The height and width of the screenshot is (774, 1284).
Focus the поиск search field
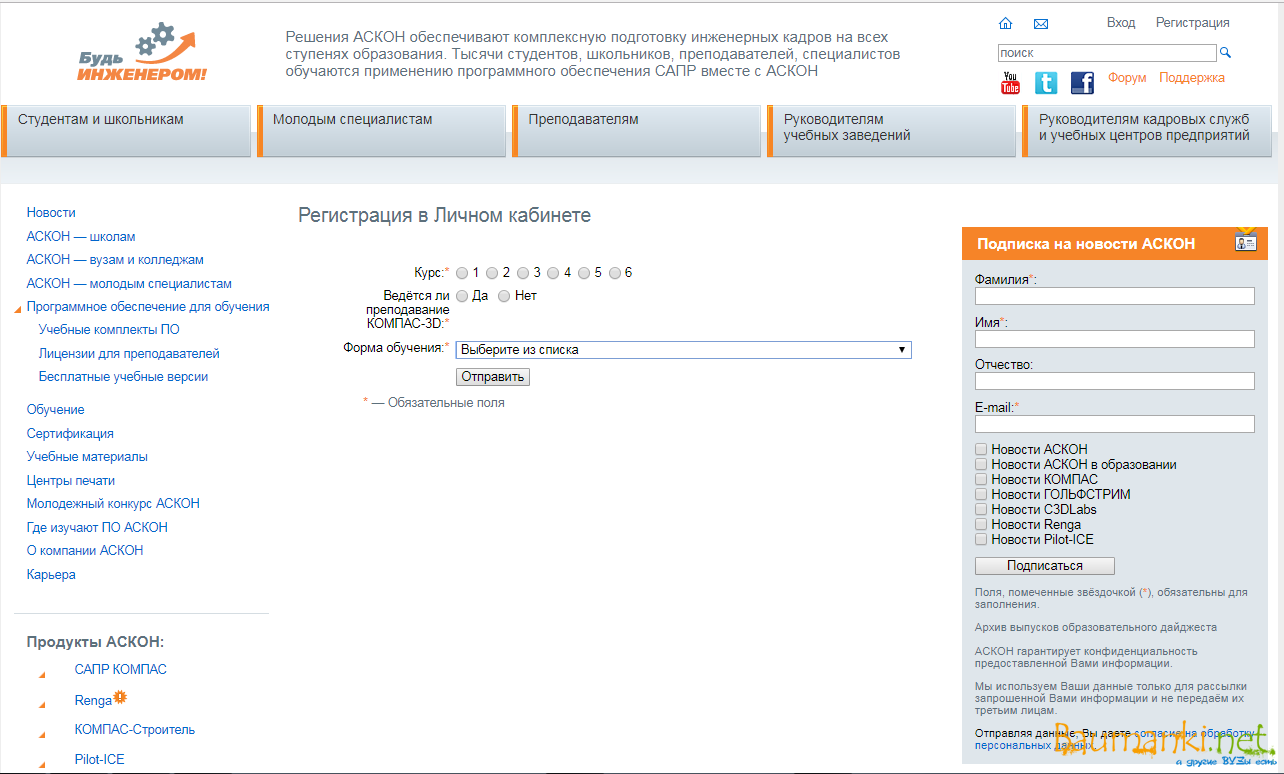1107,53
